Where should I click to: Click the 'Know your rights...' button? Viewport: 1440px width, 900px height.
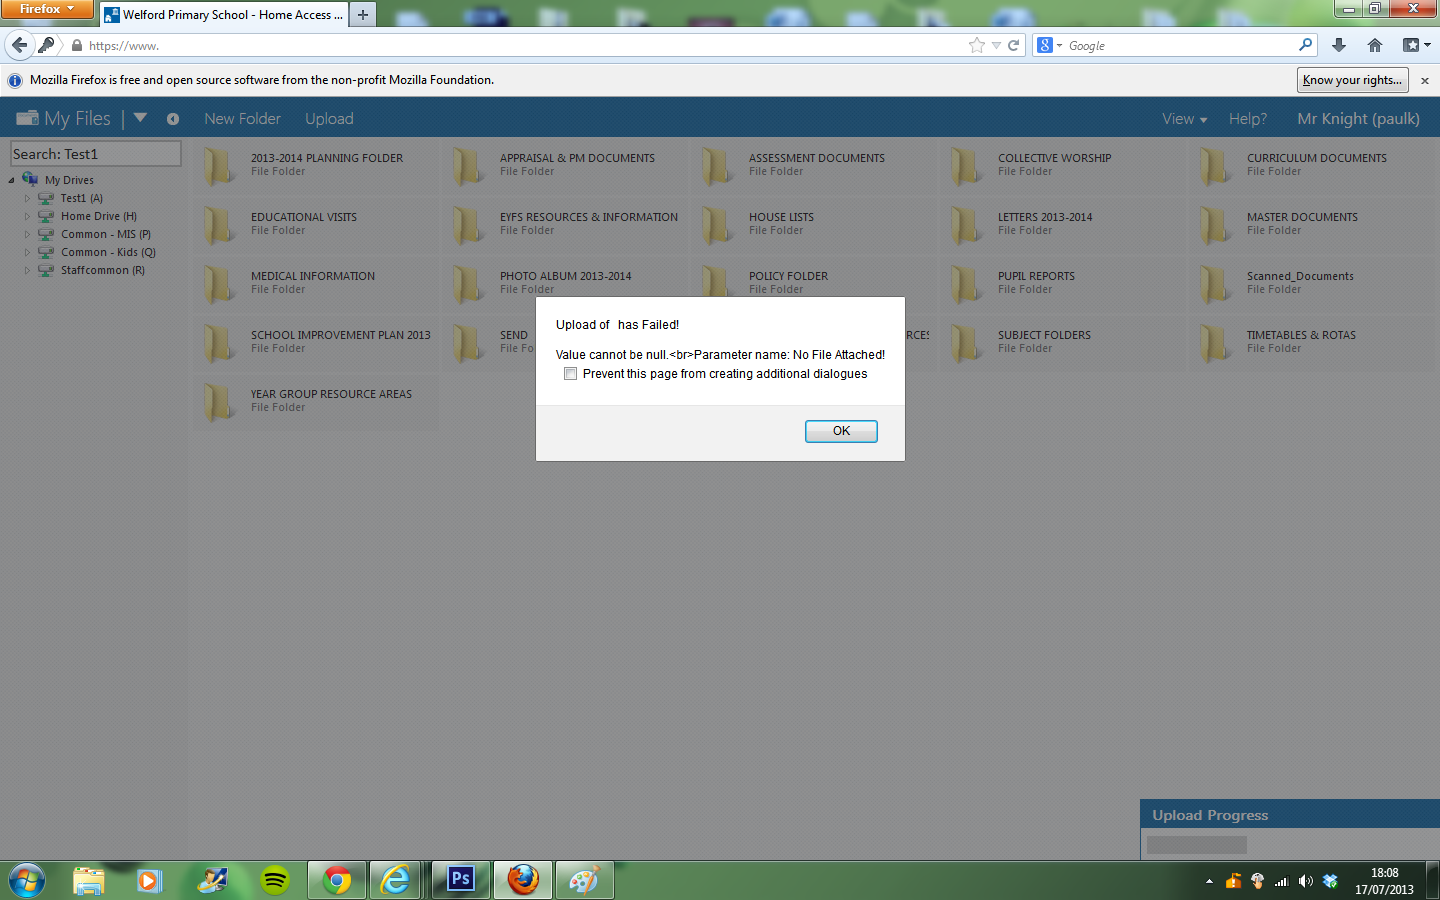(1352, 80)
